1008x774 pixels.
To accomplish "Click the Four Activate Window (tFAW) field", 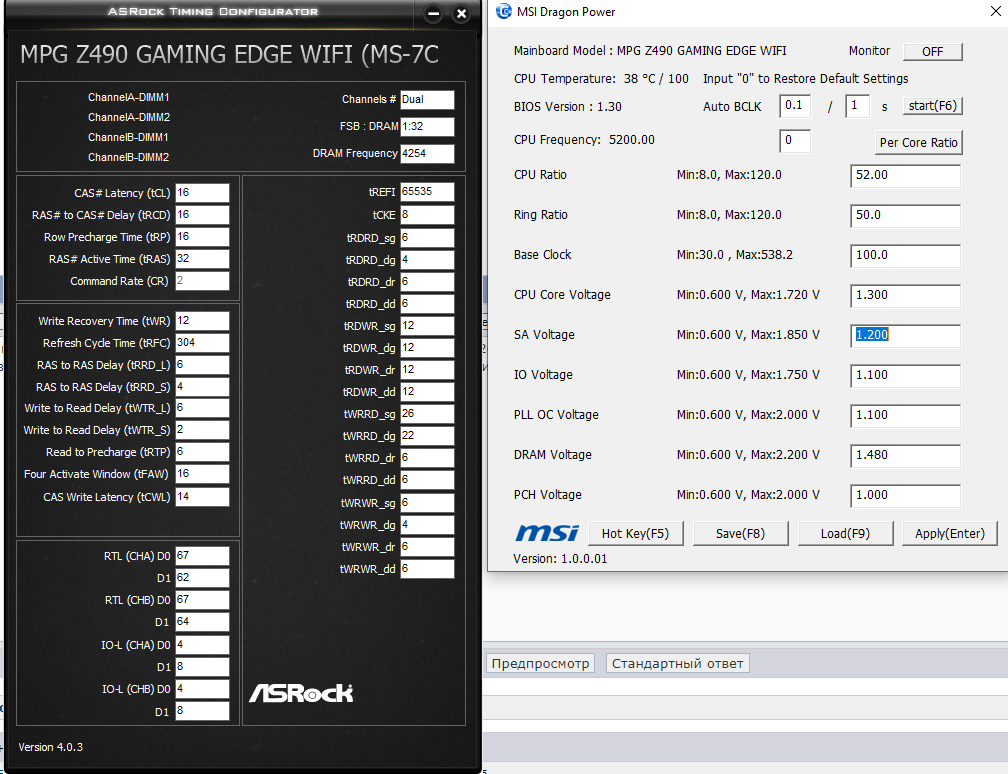I will point(202,474).
